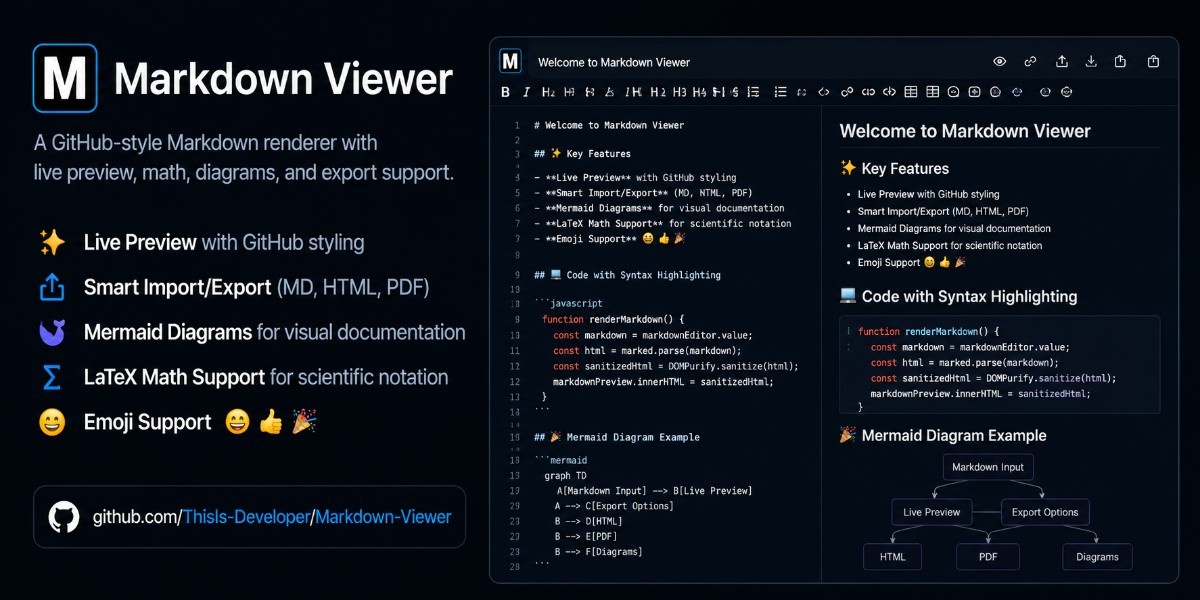Apply italic formatting from the toolbar

coord(526,92)
